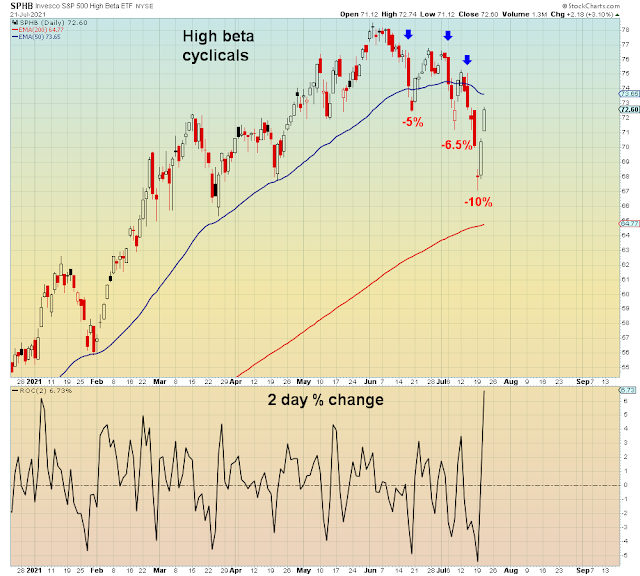Click the last white candlestick closing at 72.60
The width and height of the screenshot is (640, 576).
484,120
